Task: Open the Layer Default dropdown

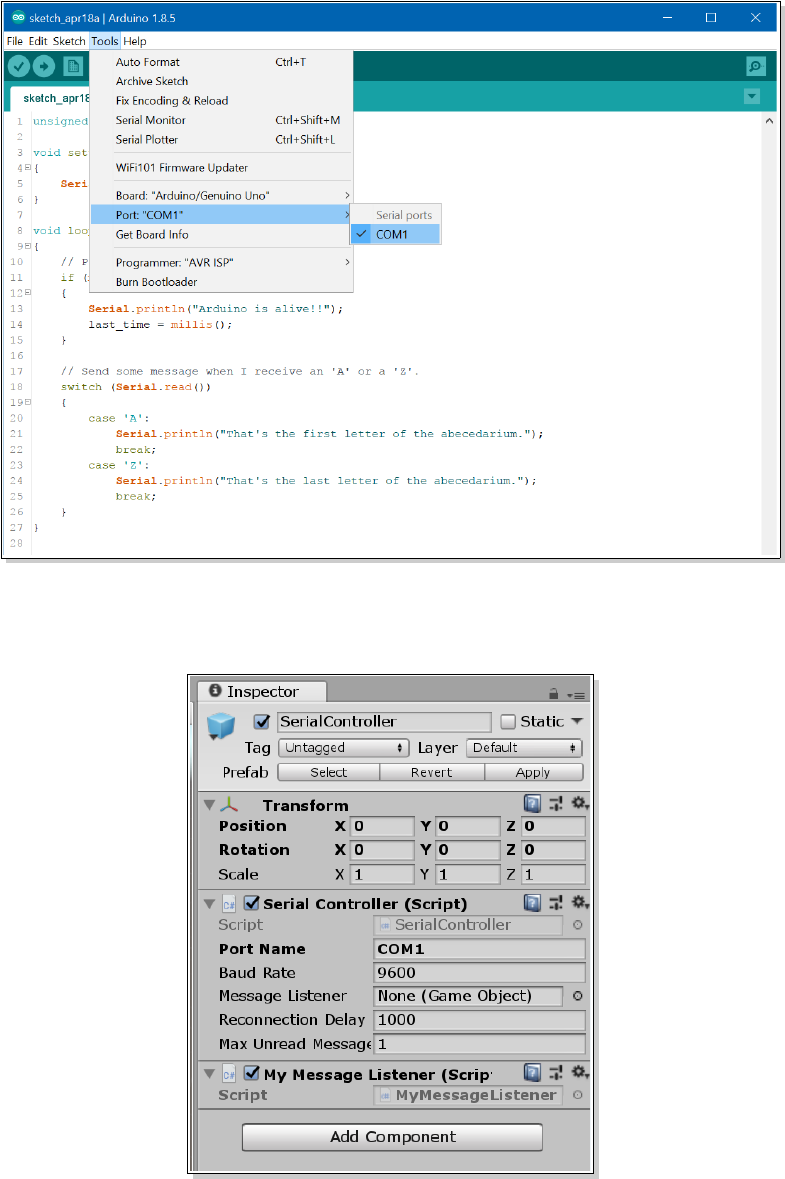Action: (x=524, y=748)
